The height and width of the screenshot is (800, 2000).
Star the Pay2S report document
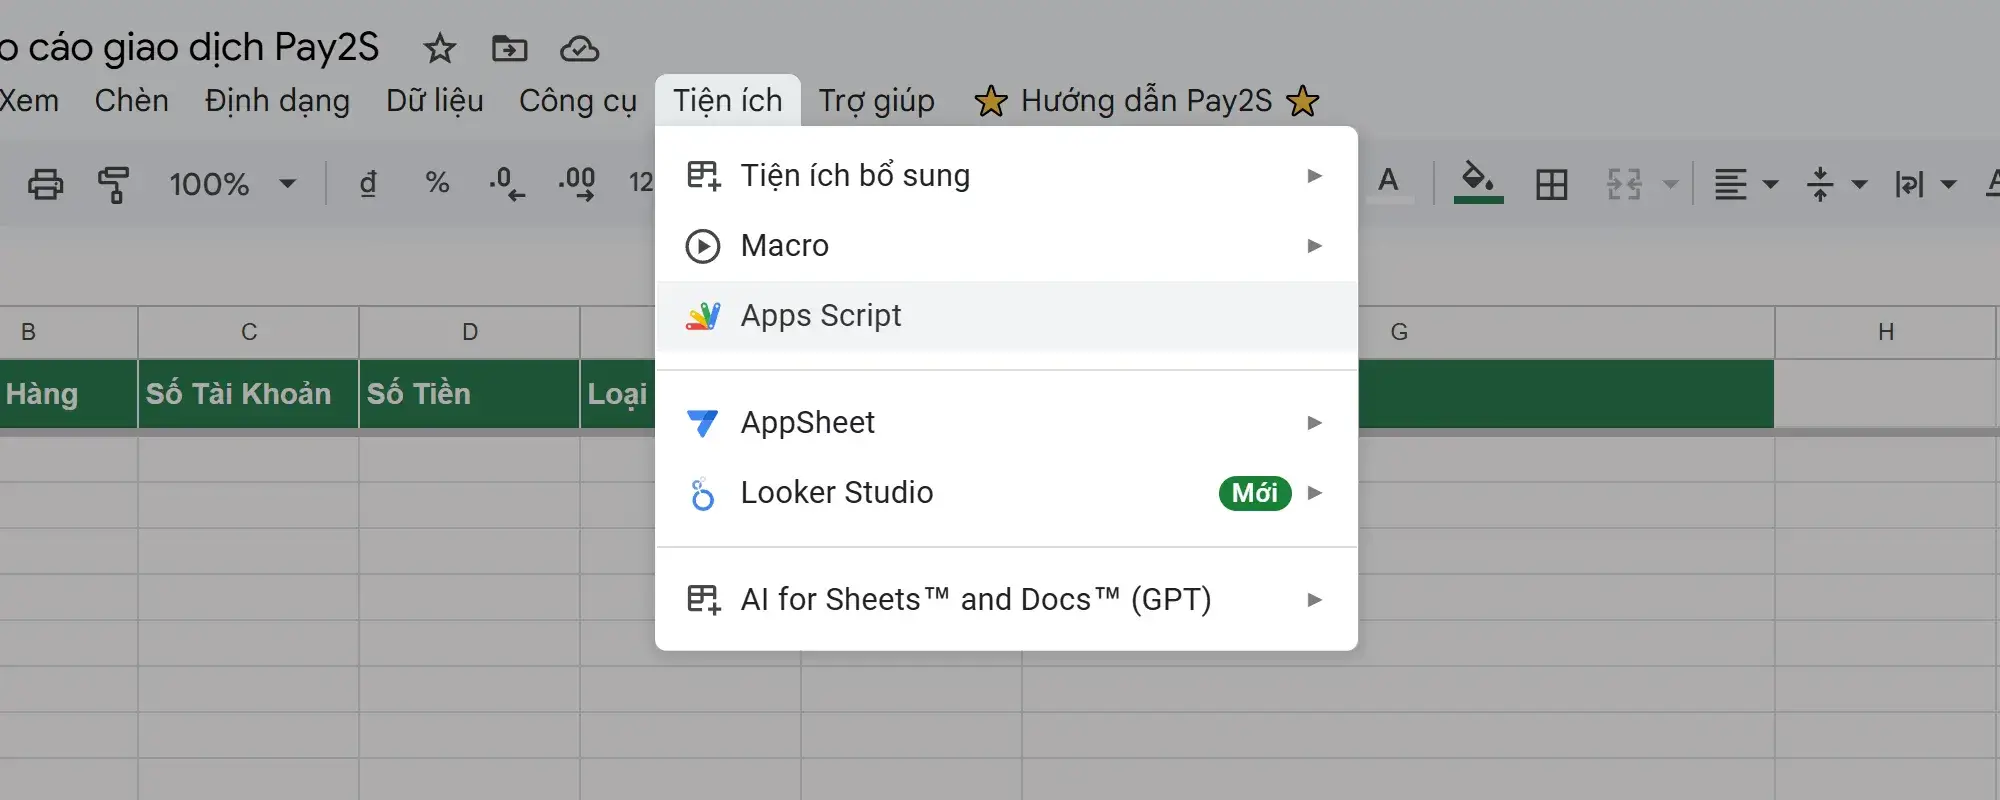coord(440,48)
